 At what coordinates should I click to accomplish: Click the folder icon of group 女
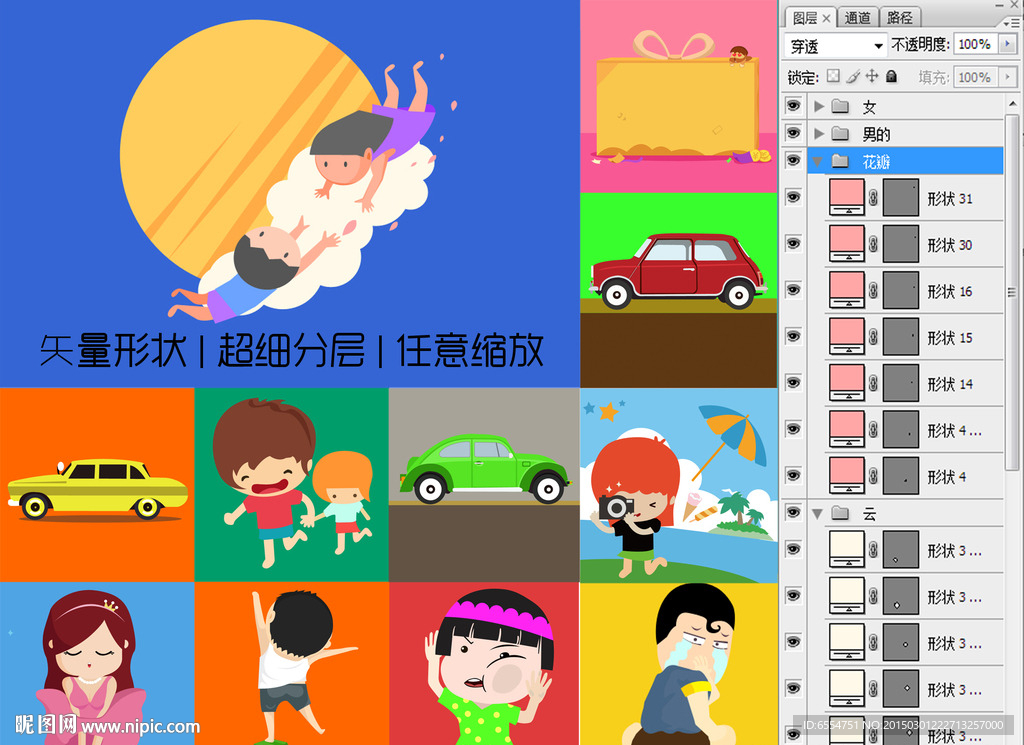840,106
